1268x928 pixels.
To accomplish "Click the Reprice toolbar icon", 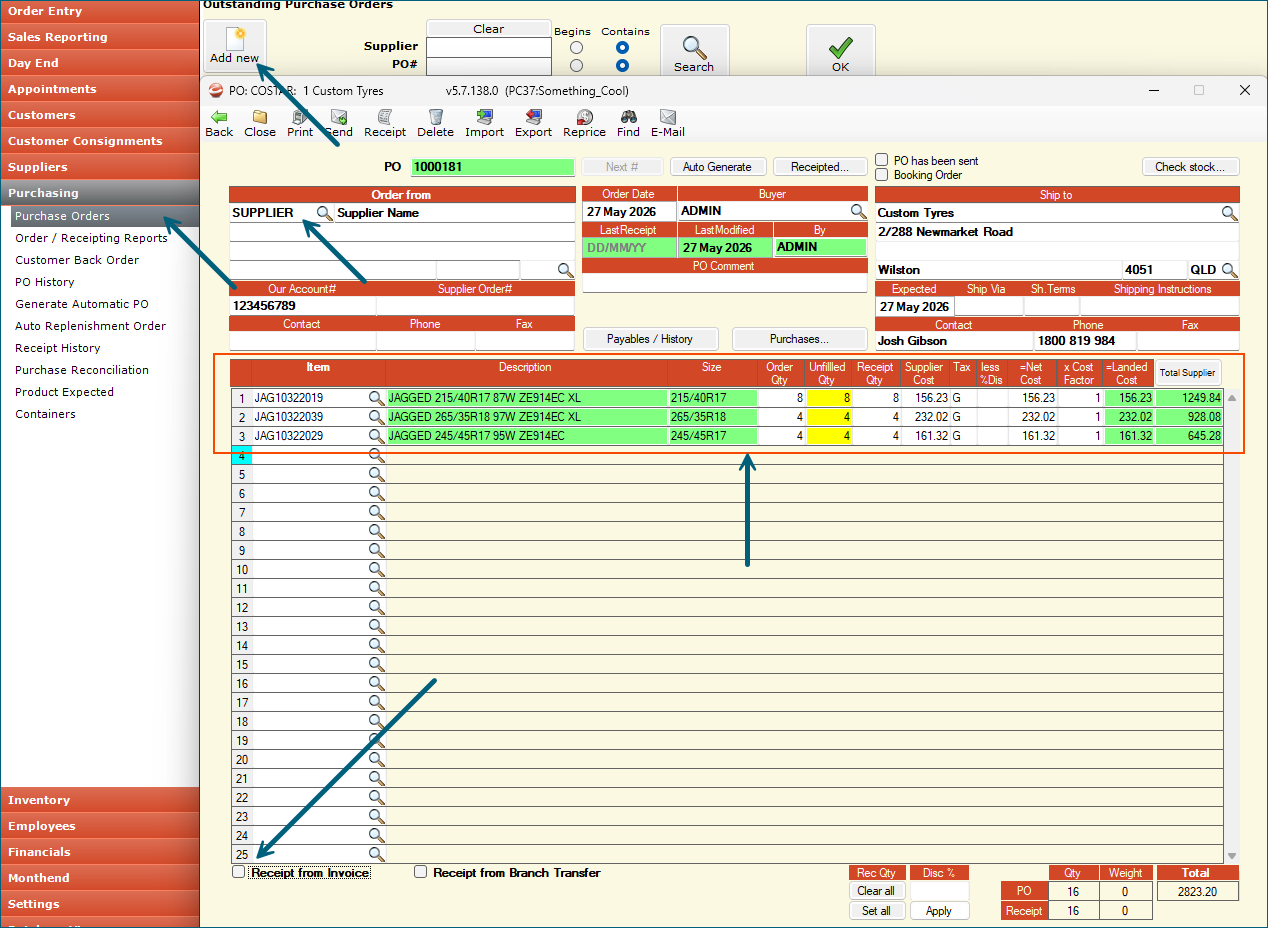I will [584, 123].
